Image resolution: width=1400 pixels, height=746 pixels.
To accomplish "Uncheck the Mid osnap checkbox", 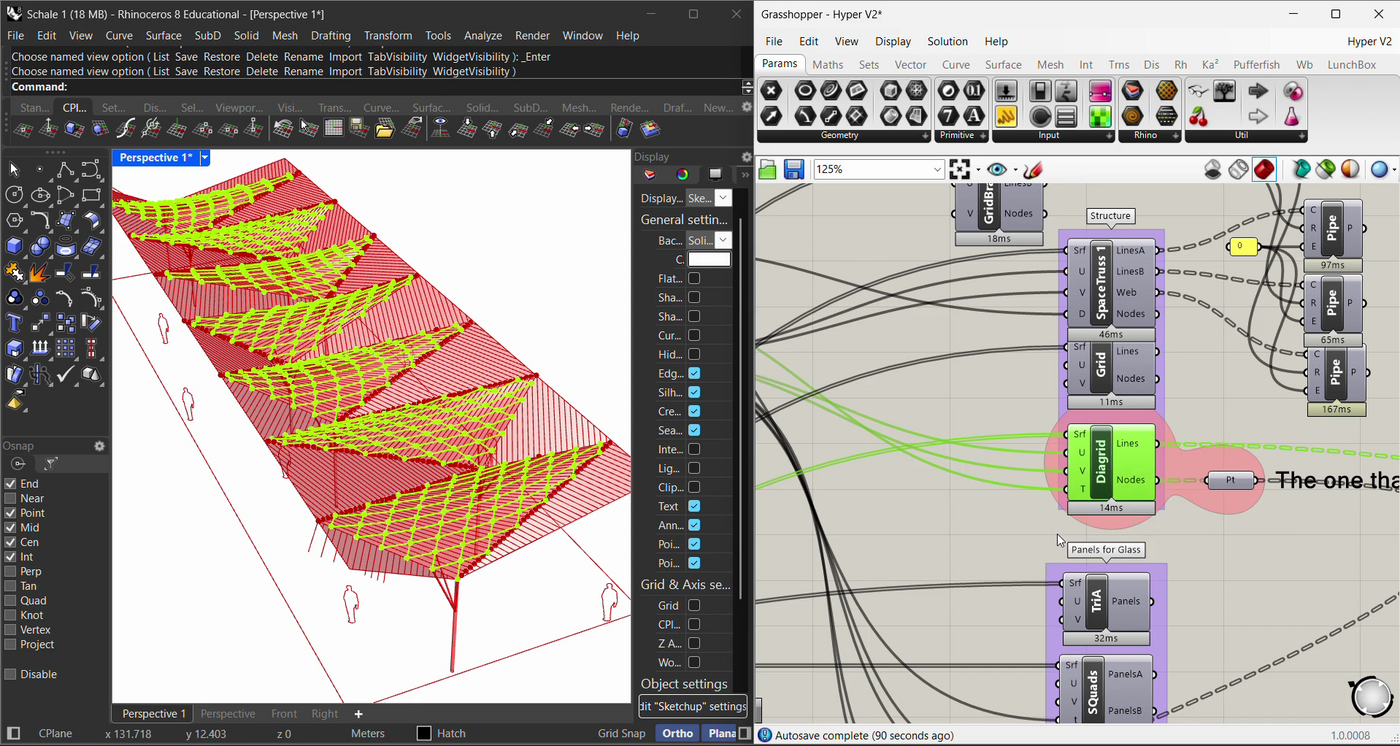I will pyautogui.click(x=11, y=527).
